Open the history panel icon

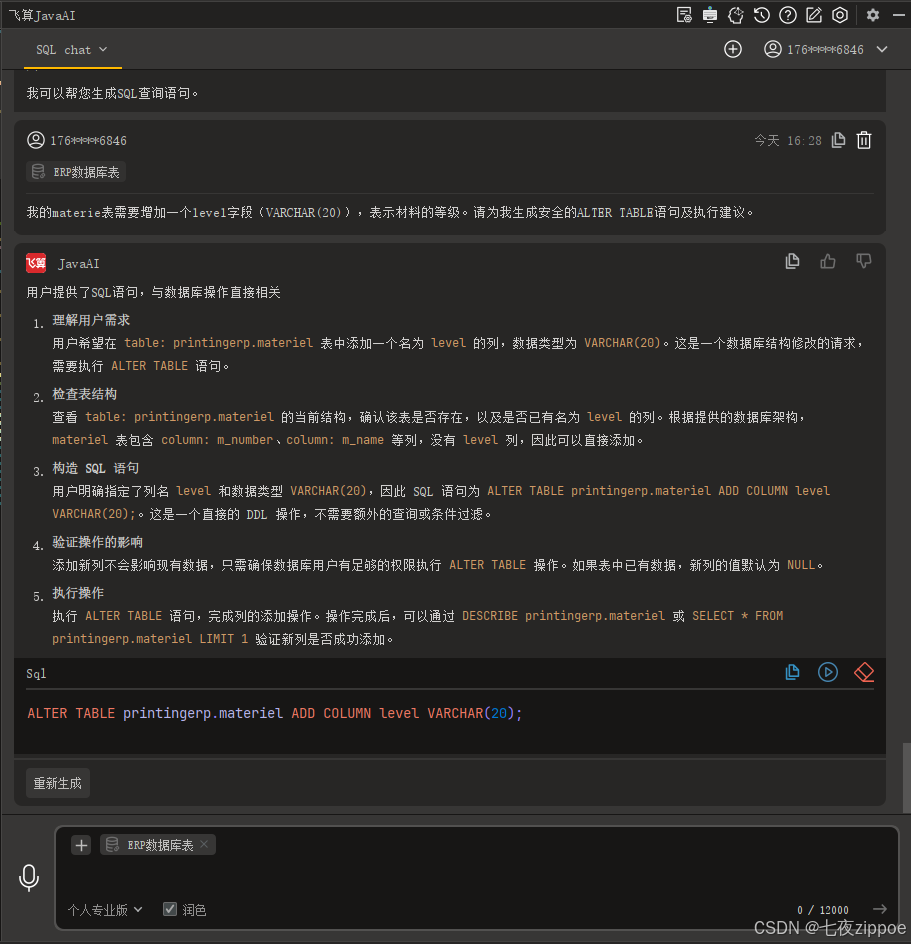tap(760, 15)
